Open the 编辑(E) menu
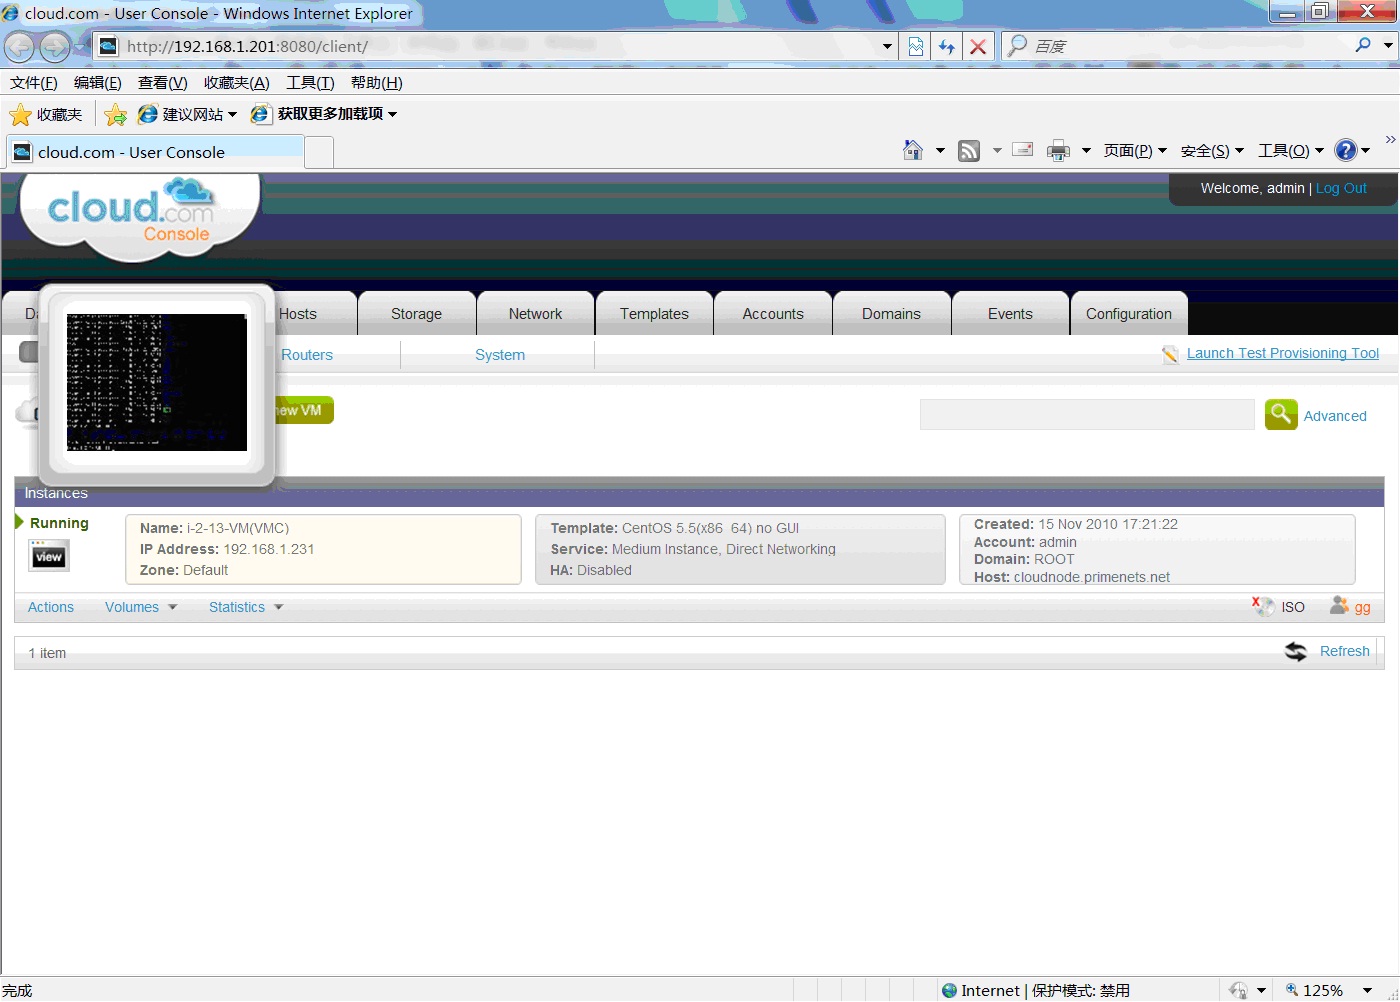This screenshot has width=1400, height=1002. click(98, 83)
